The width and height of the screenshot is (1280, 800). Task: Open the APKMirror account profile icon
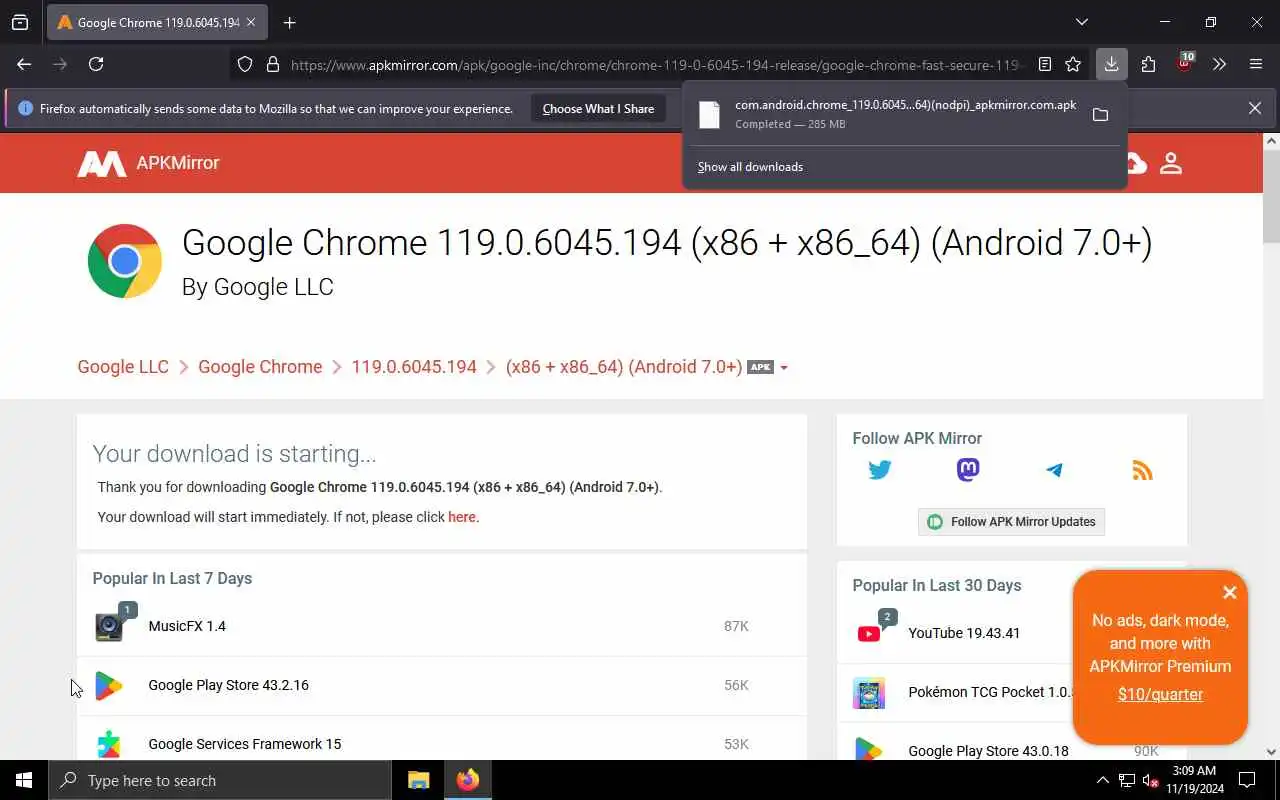tap(1171, 163)
